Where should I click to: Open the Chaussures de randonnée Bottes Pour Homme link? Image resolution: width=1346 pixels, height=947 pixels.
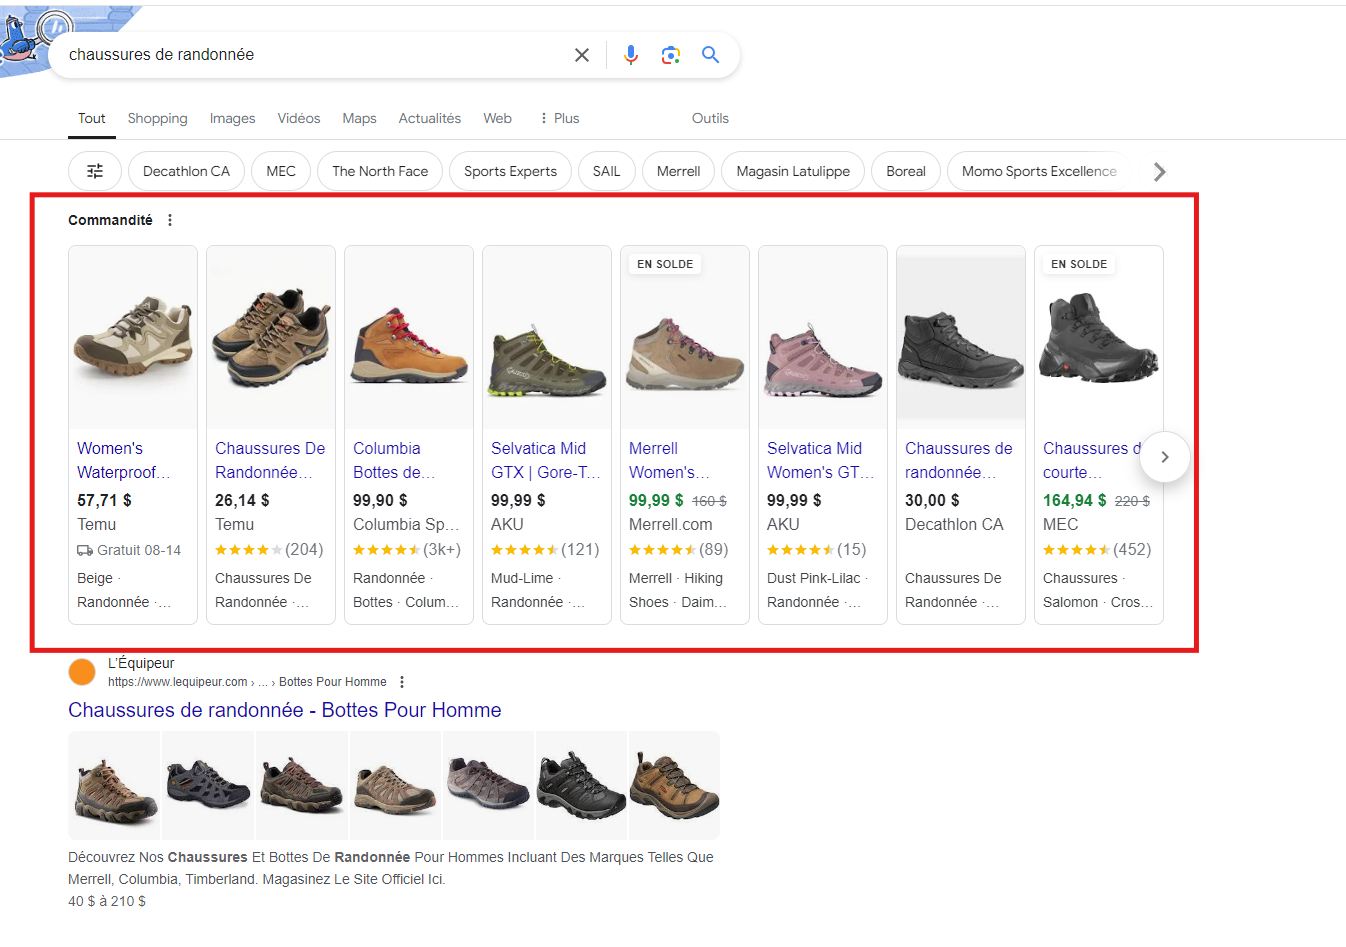(285, 710)
